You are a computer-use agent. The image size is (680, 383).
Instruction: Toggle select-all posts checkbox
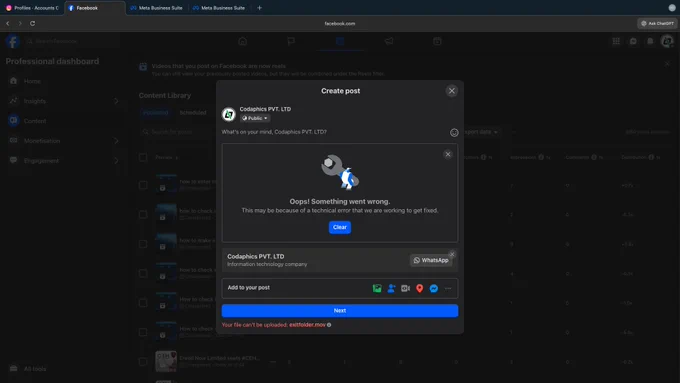tap(143, 157)
